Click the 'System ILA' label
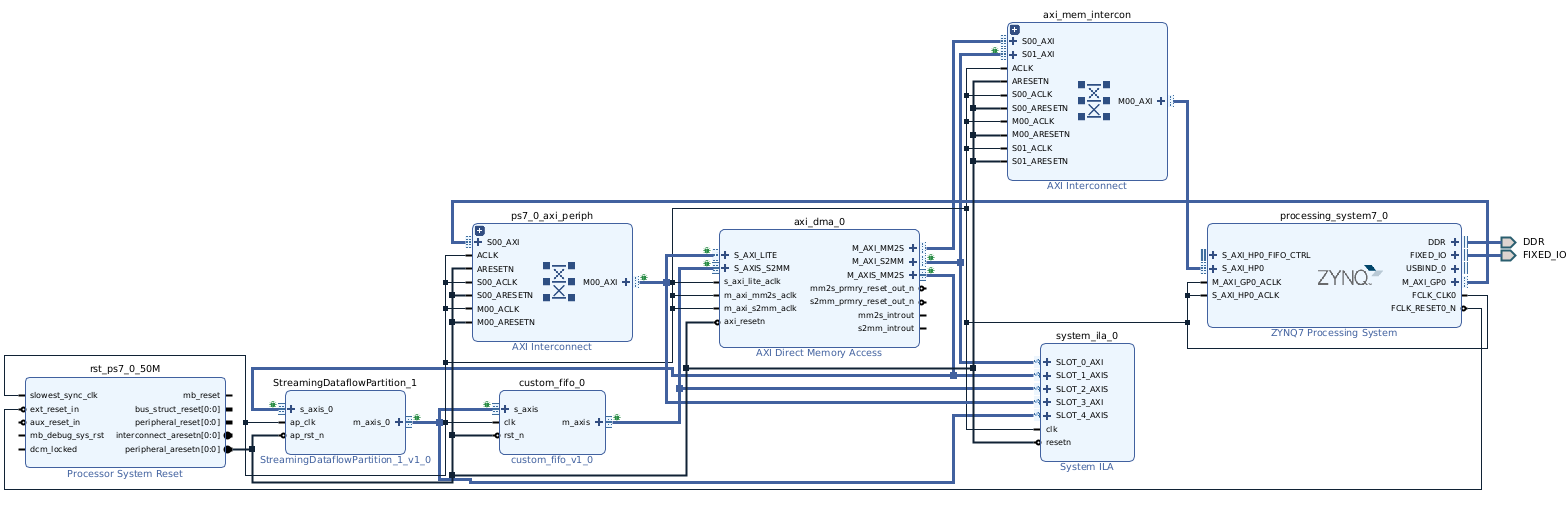The width and height of the screenshot is (1568, 507). tap(1087, 466)
